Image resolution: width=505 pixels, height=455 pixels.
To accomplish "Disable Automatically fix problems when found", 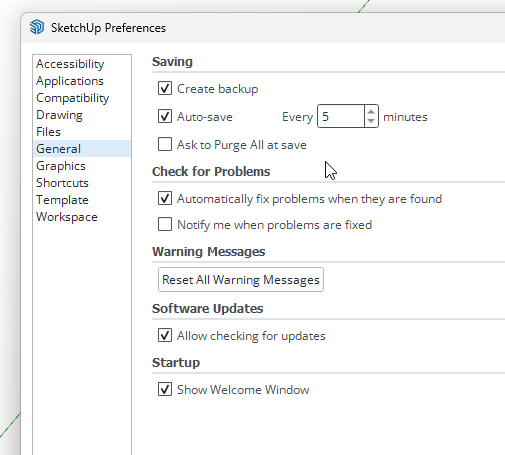I will (x=165, y=198).
